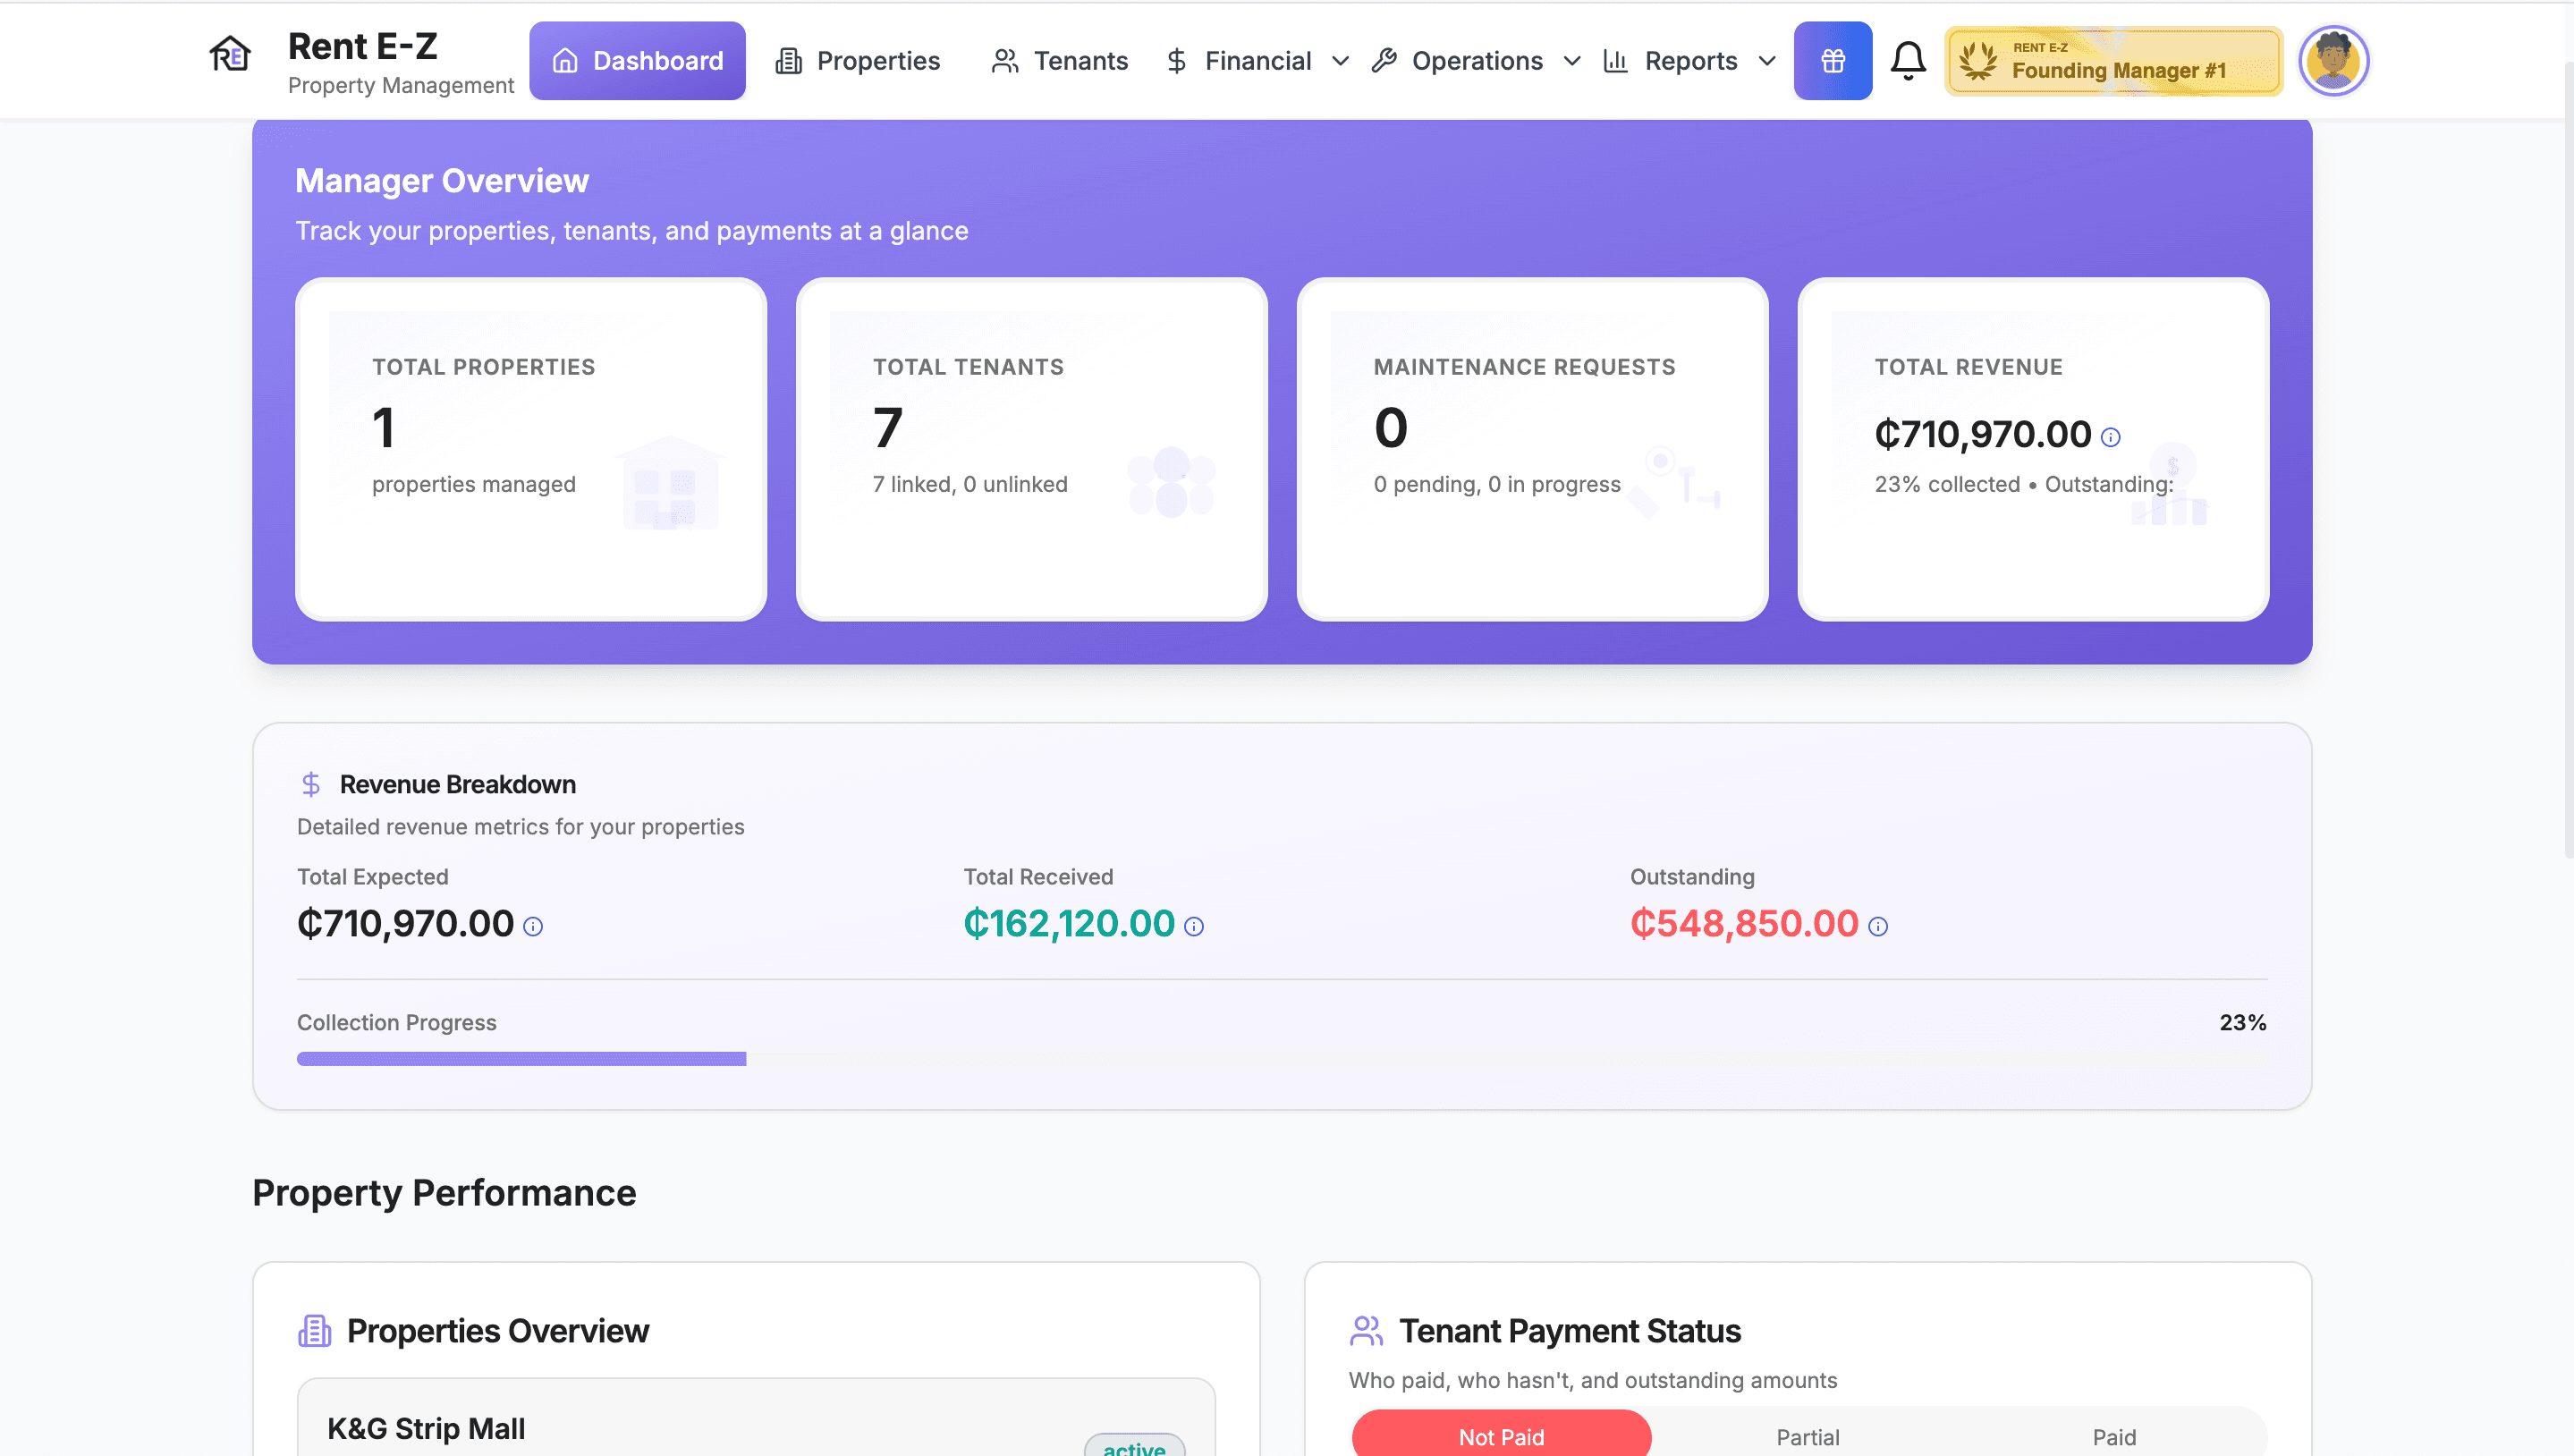The width and height of the screenshot is (2574, 1456).
Task: Click the Founding Manager #1 badge
Action: pos(2113,61)
